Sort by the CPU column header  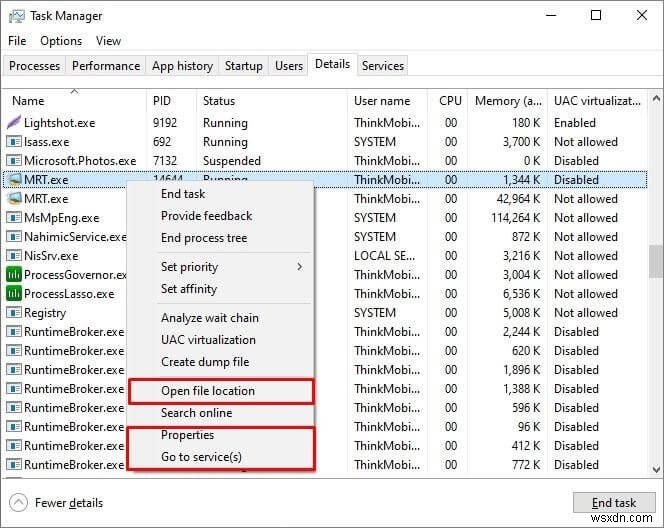[450, 101]
